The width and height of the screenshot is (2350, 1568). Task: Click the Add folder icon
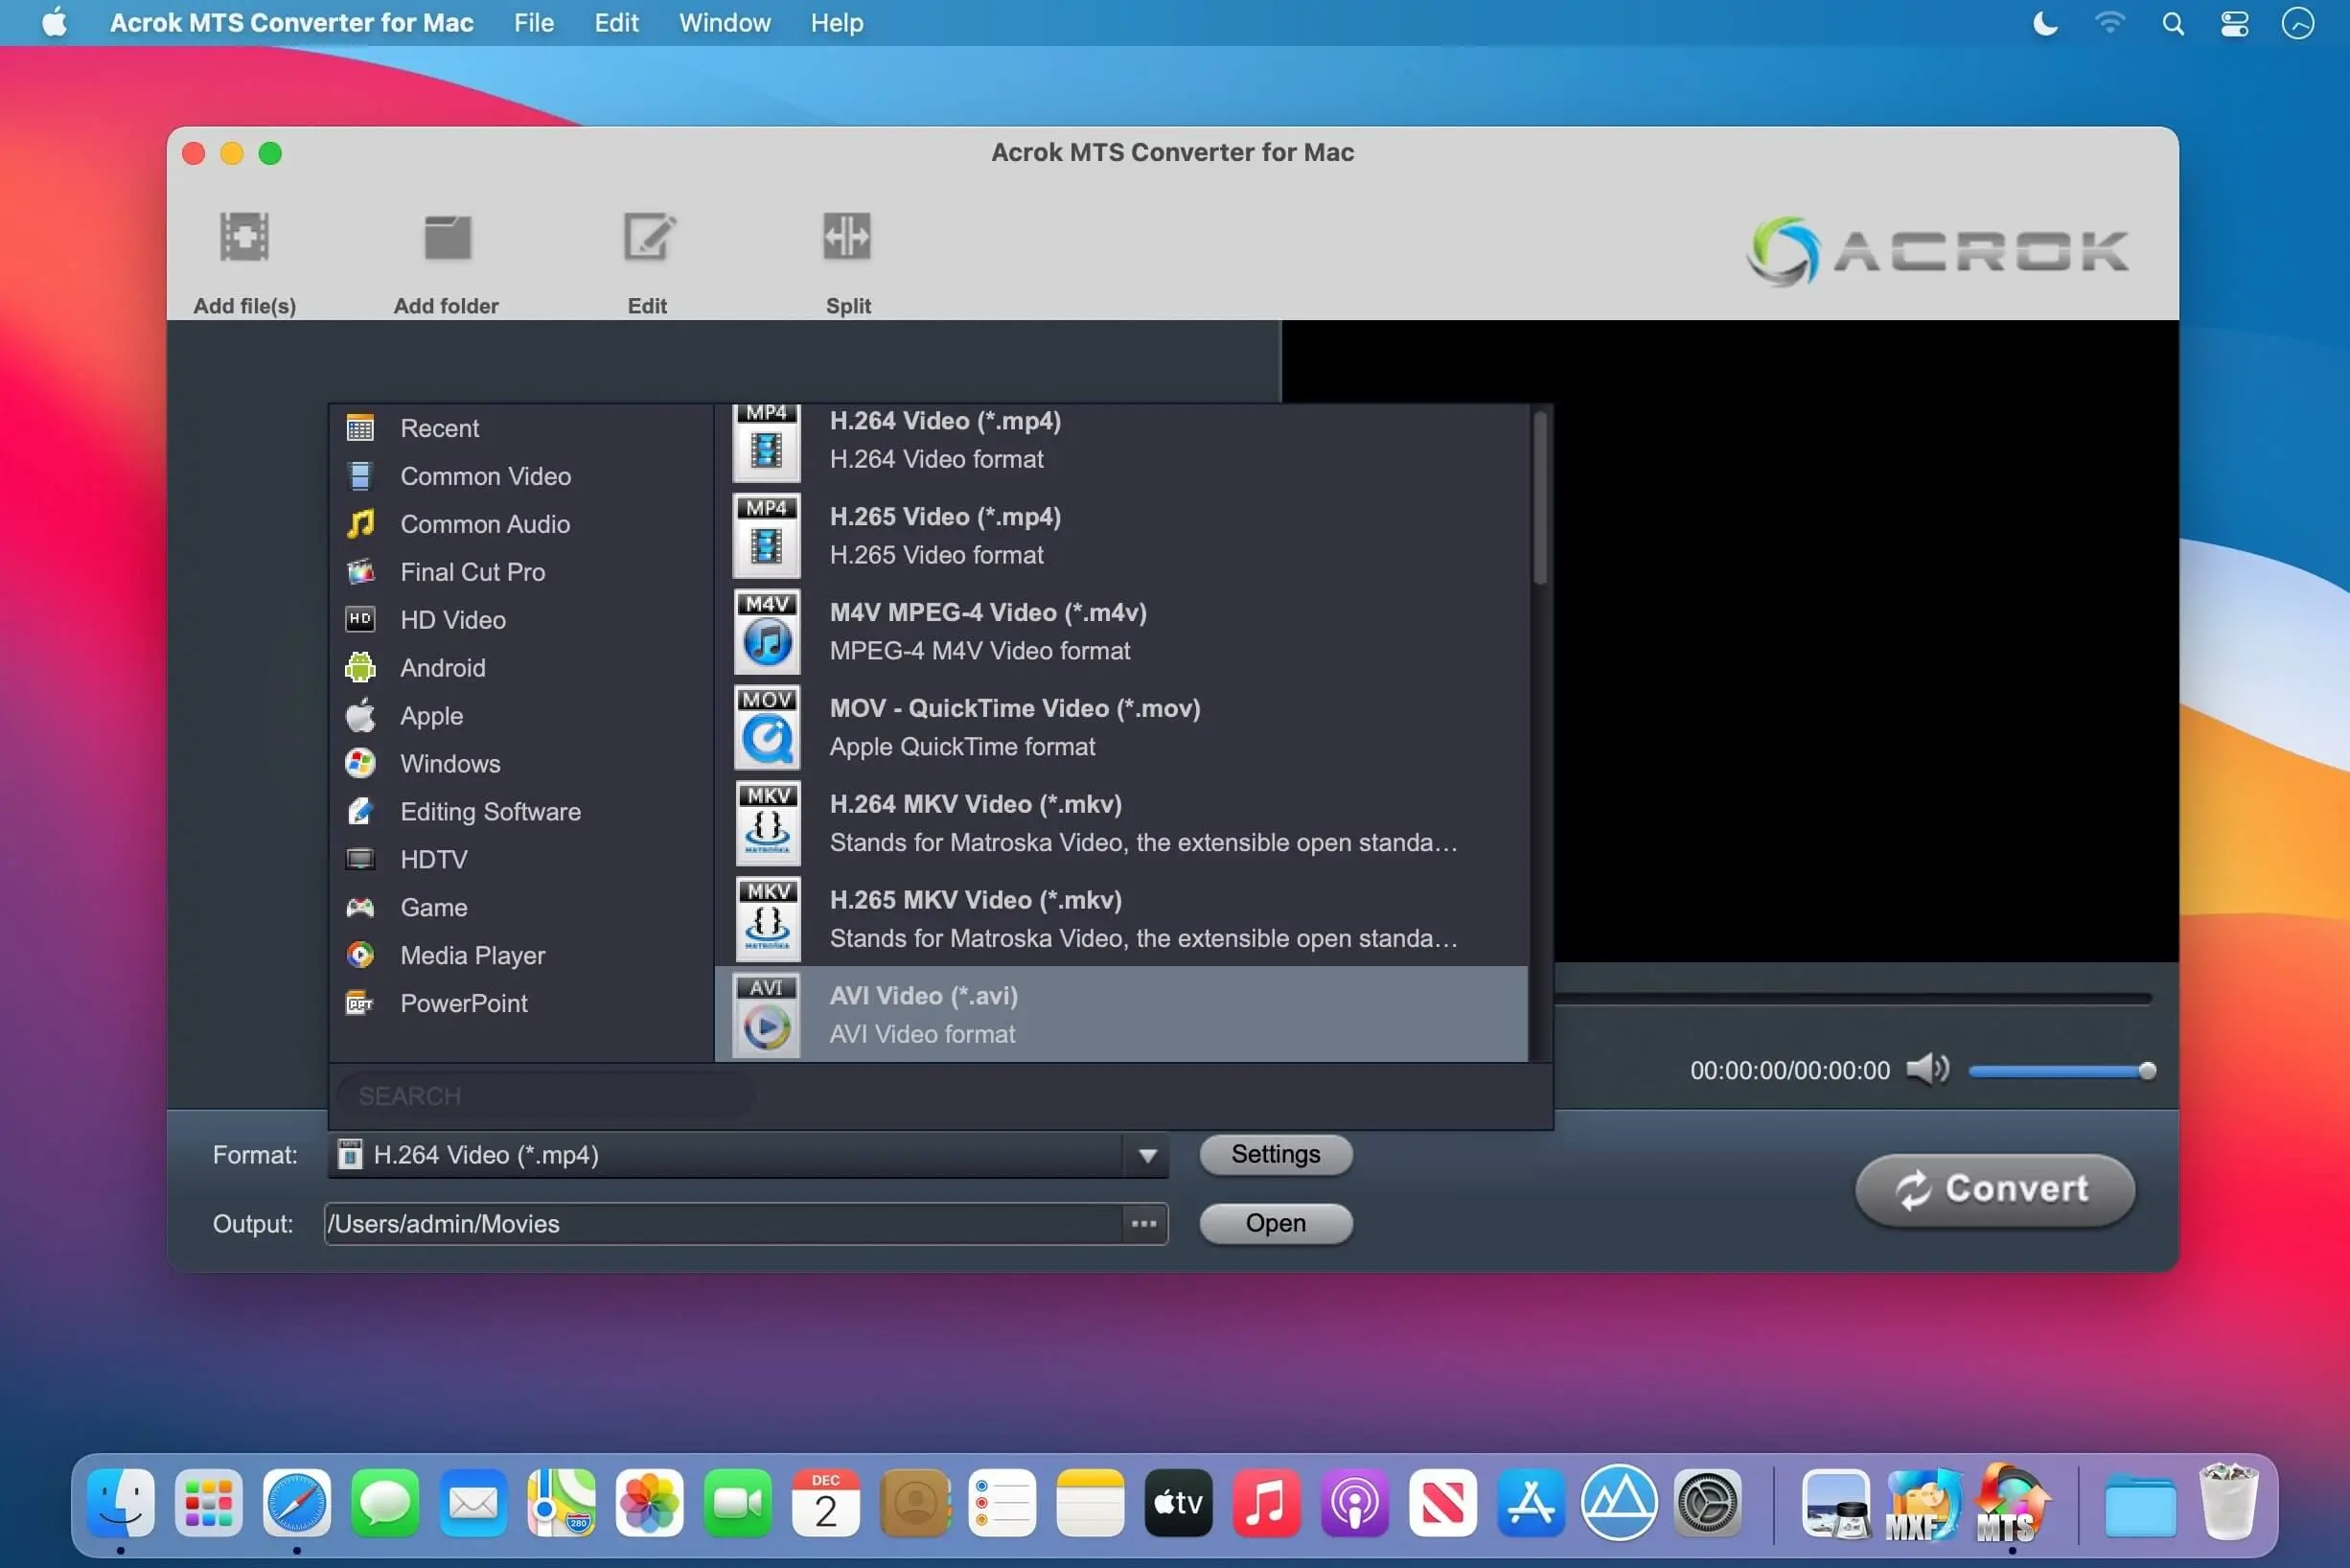coord(446,238)
